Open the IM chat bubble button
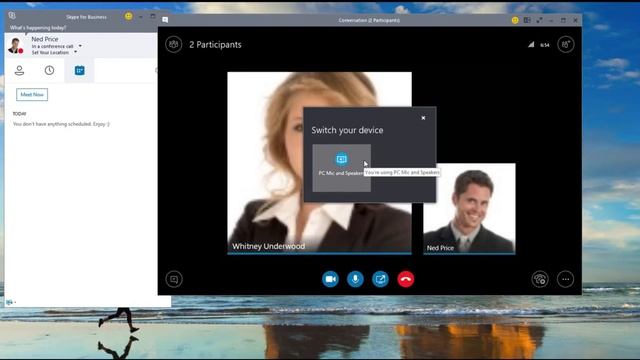The height and width of the screenshot is (360, 640). tap(174, 279)
